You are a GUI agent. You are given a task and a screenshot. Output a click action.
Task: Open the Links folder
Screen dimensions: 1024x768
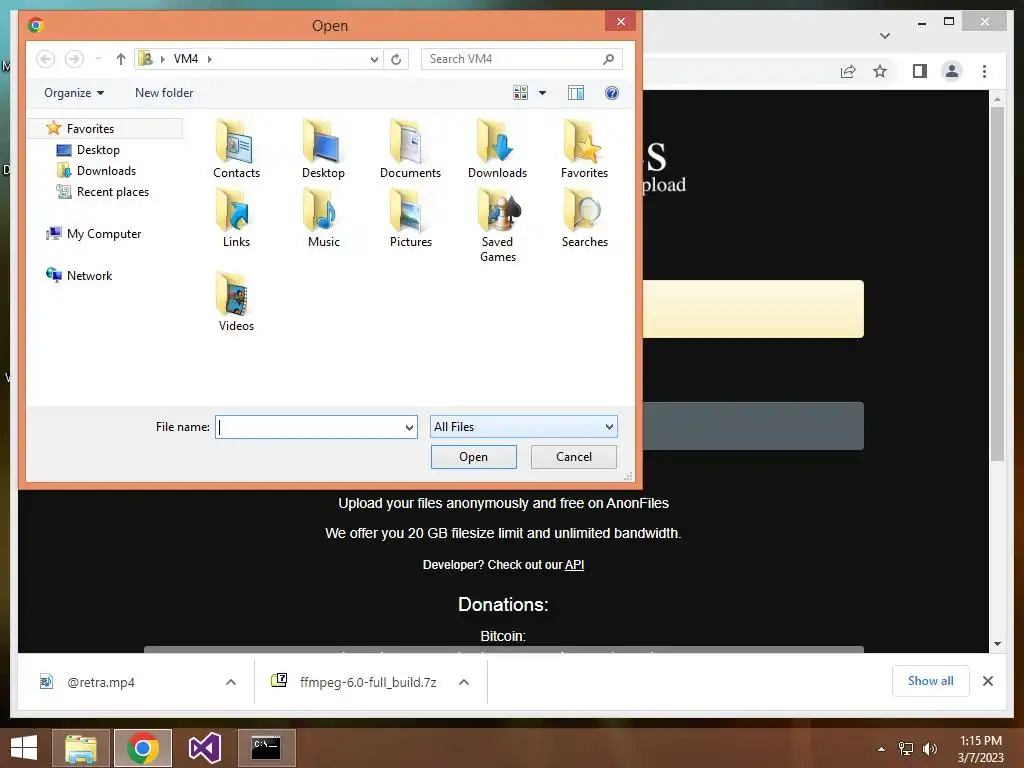tap(236, 218)
